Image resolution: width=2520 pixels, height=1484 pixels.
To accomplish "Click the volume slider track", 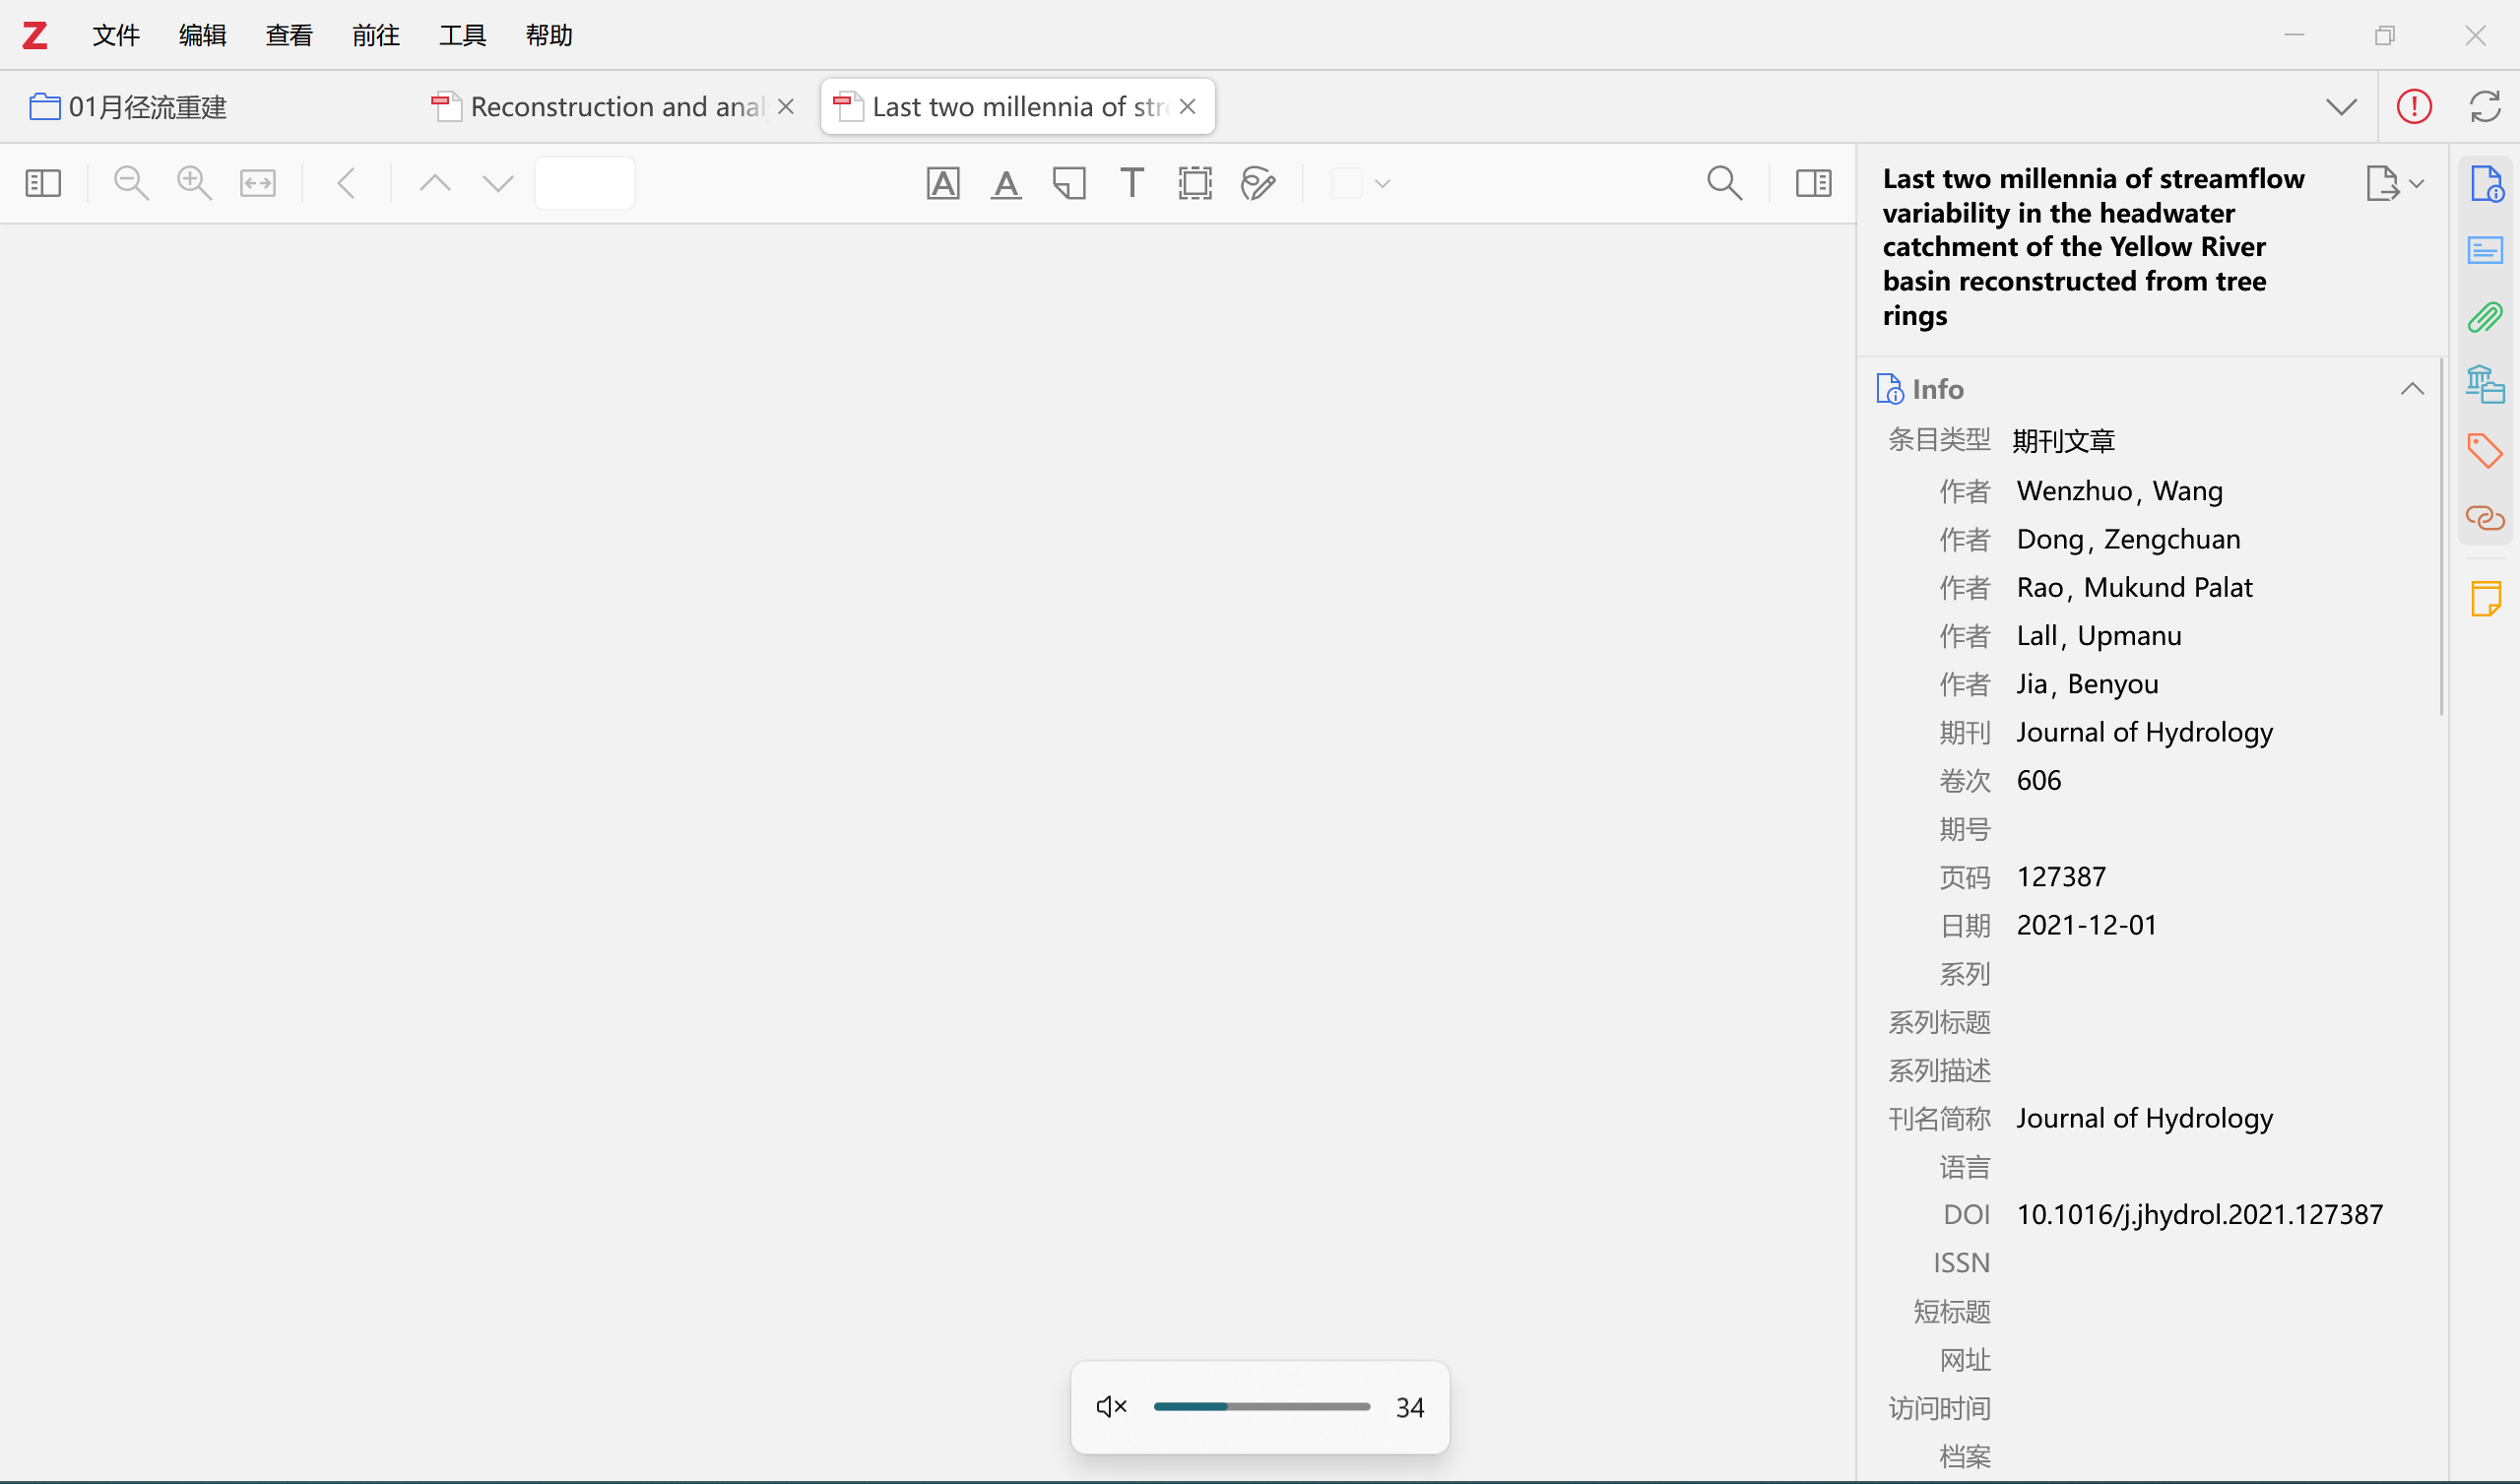I will coord(1262,1407).
